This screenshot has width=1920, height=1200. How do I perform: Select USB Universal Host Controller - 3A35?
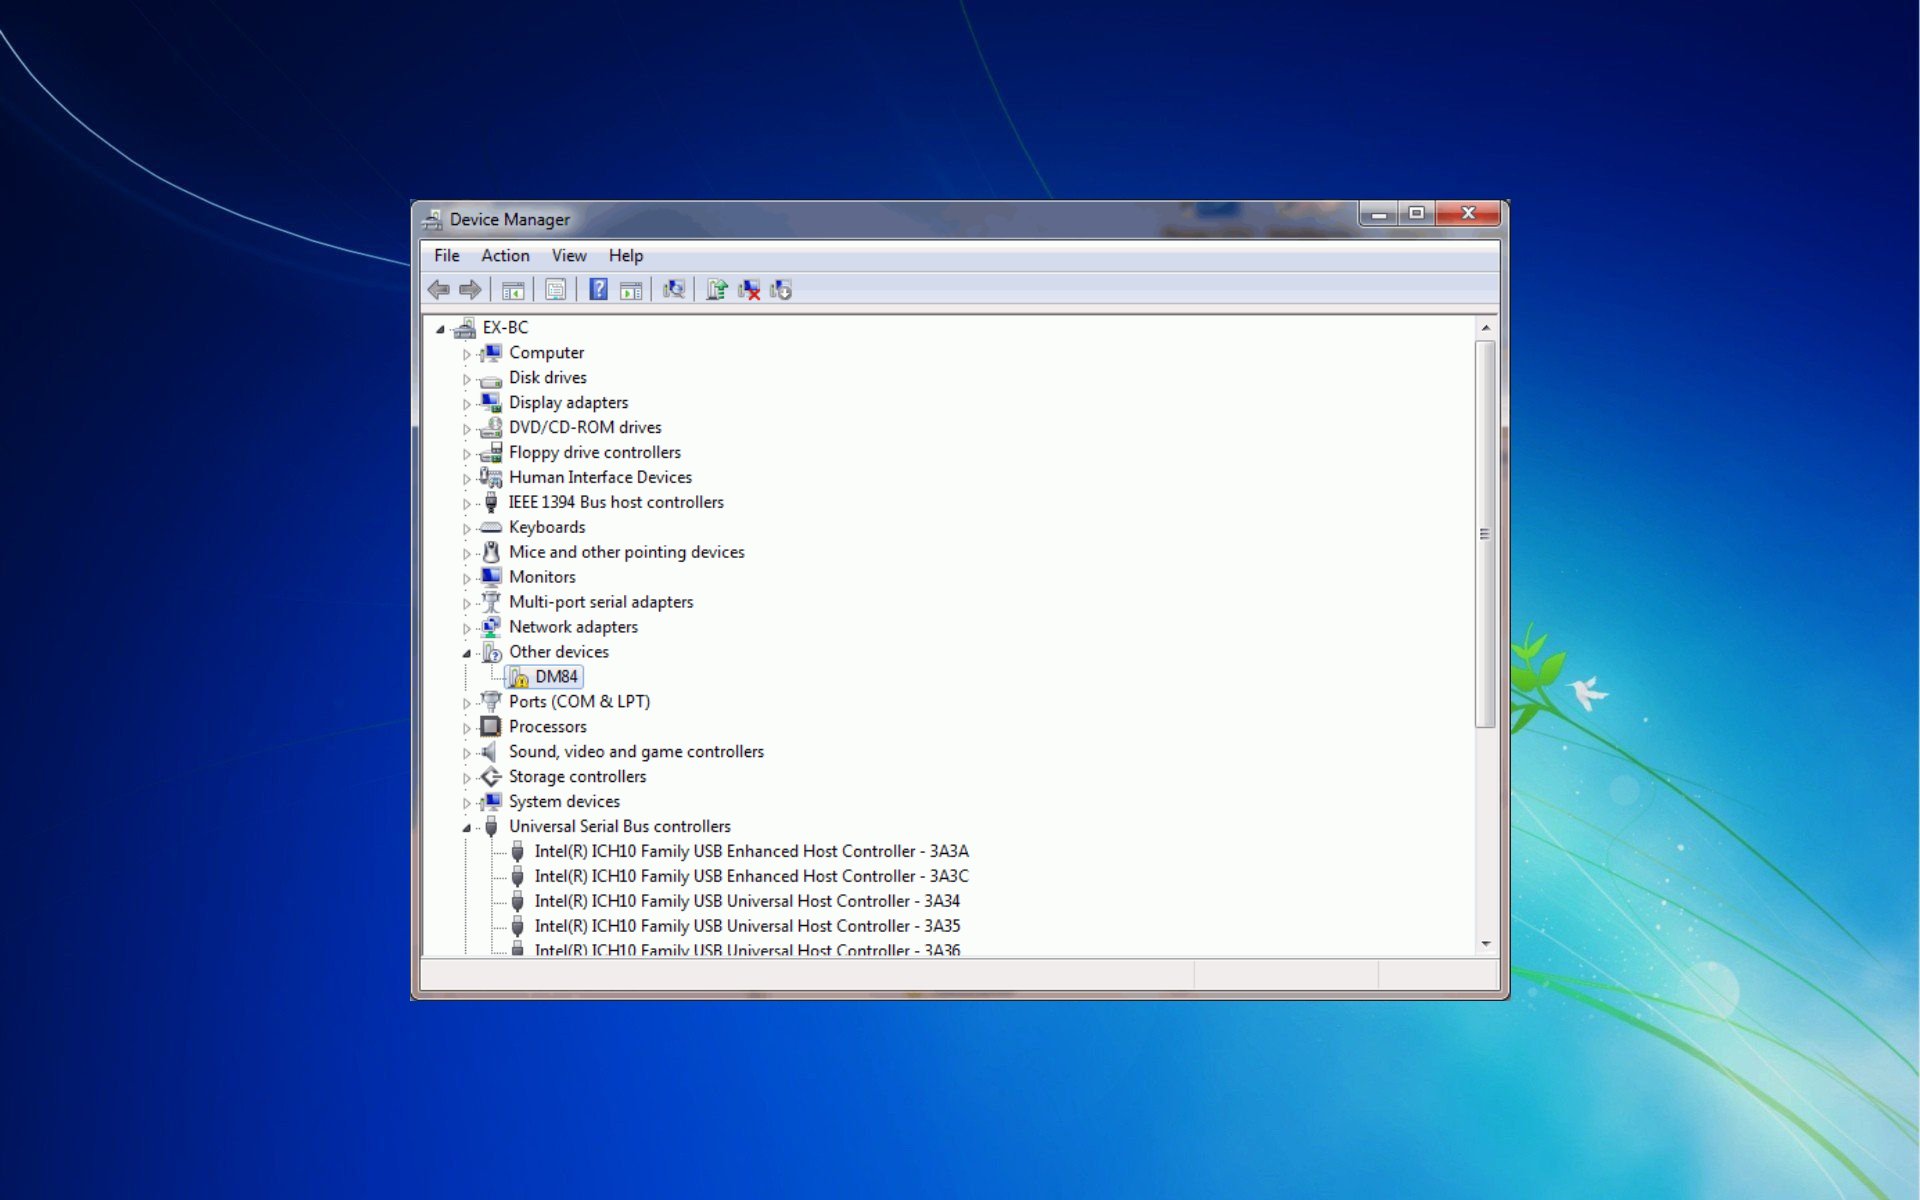(x=747, y=926)
